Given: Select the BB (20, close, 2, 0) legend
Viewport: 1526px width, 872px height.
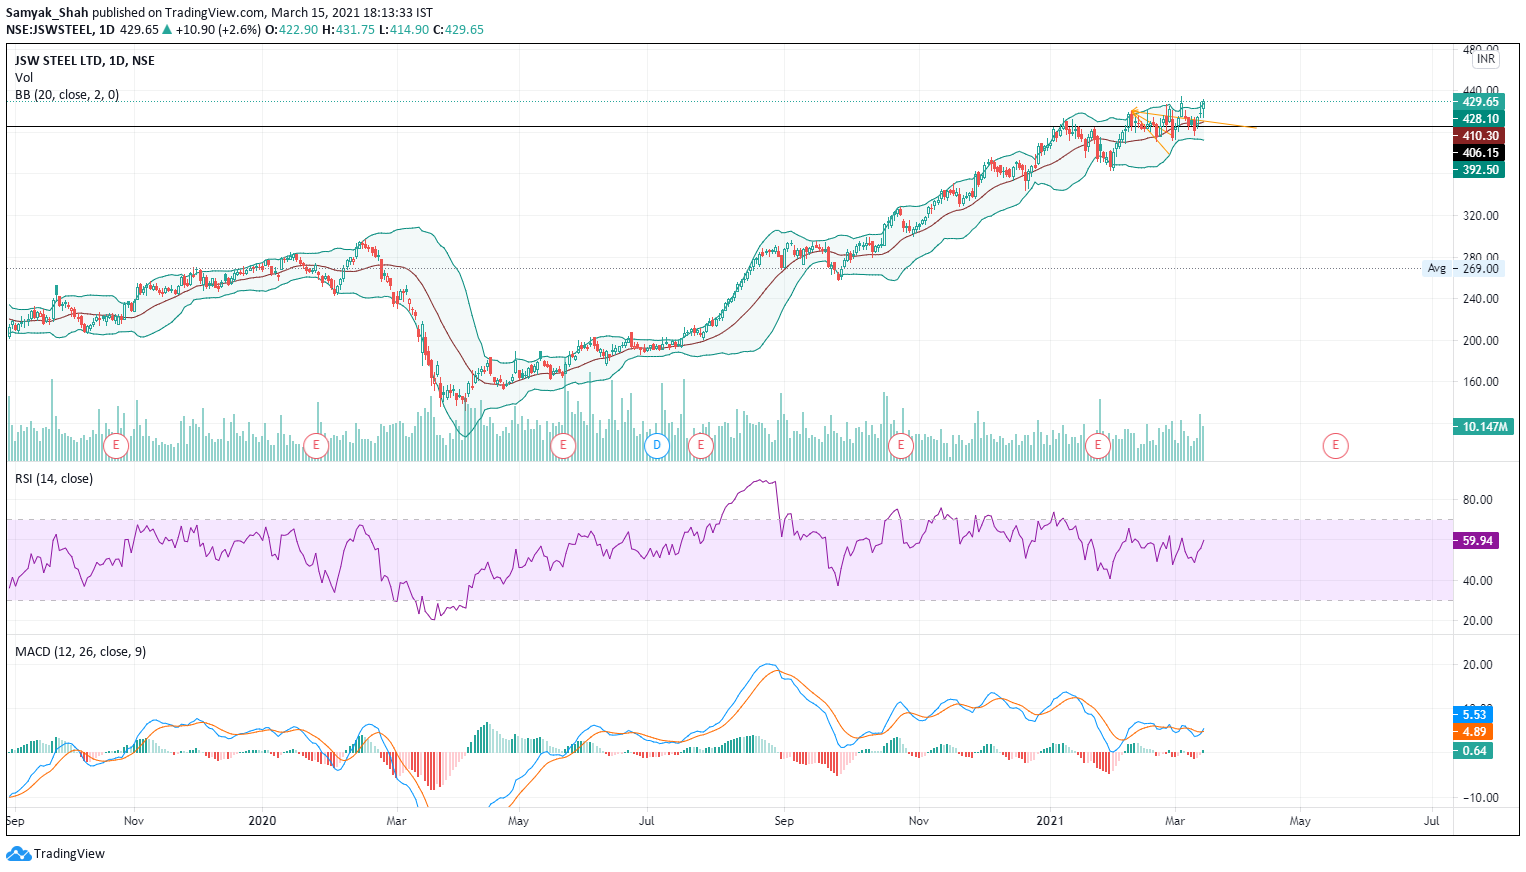Looking at the screenshot, I should click(67, 95).
